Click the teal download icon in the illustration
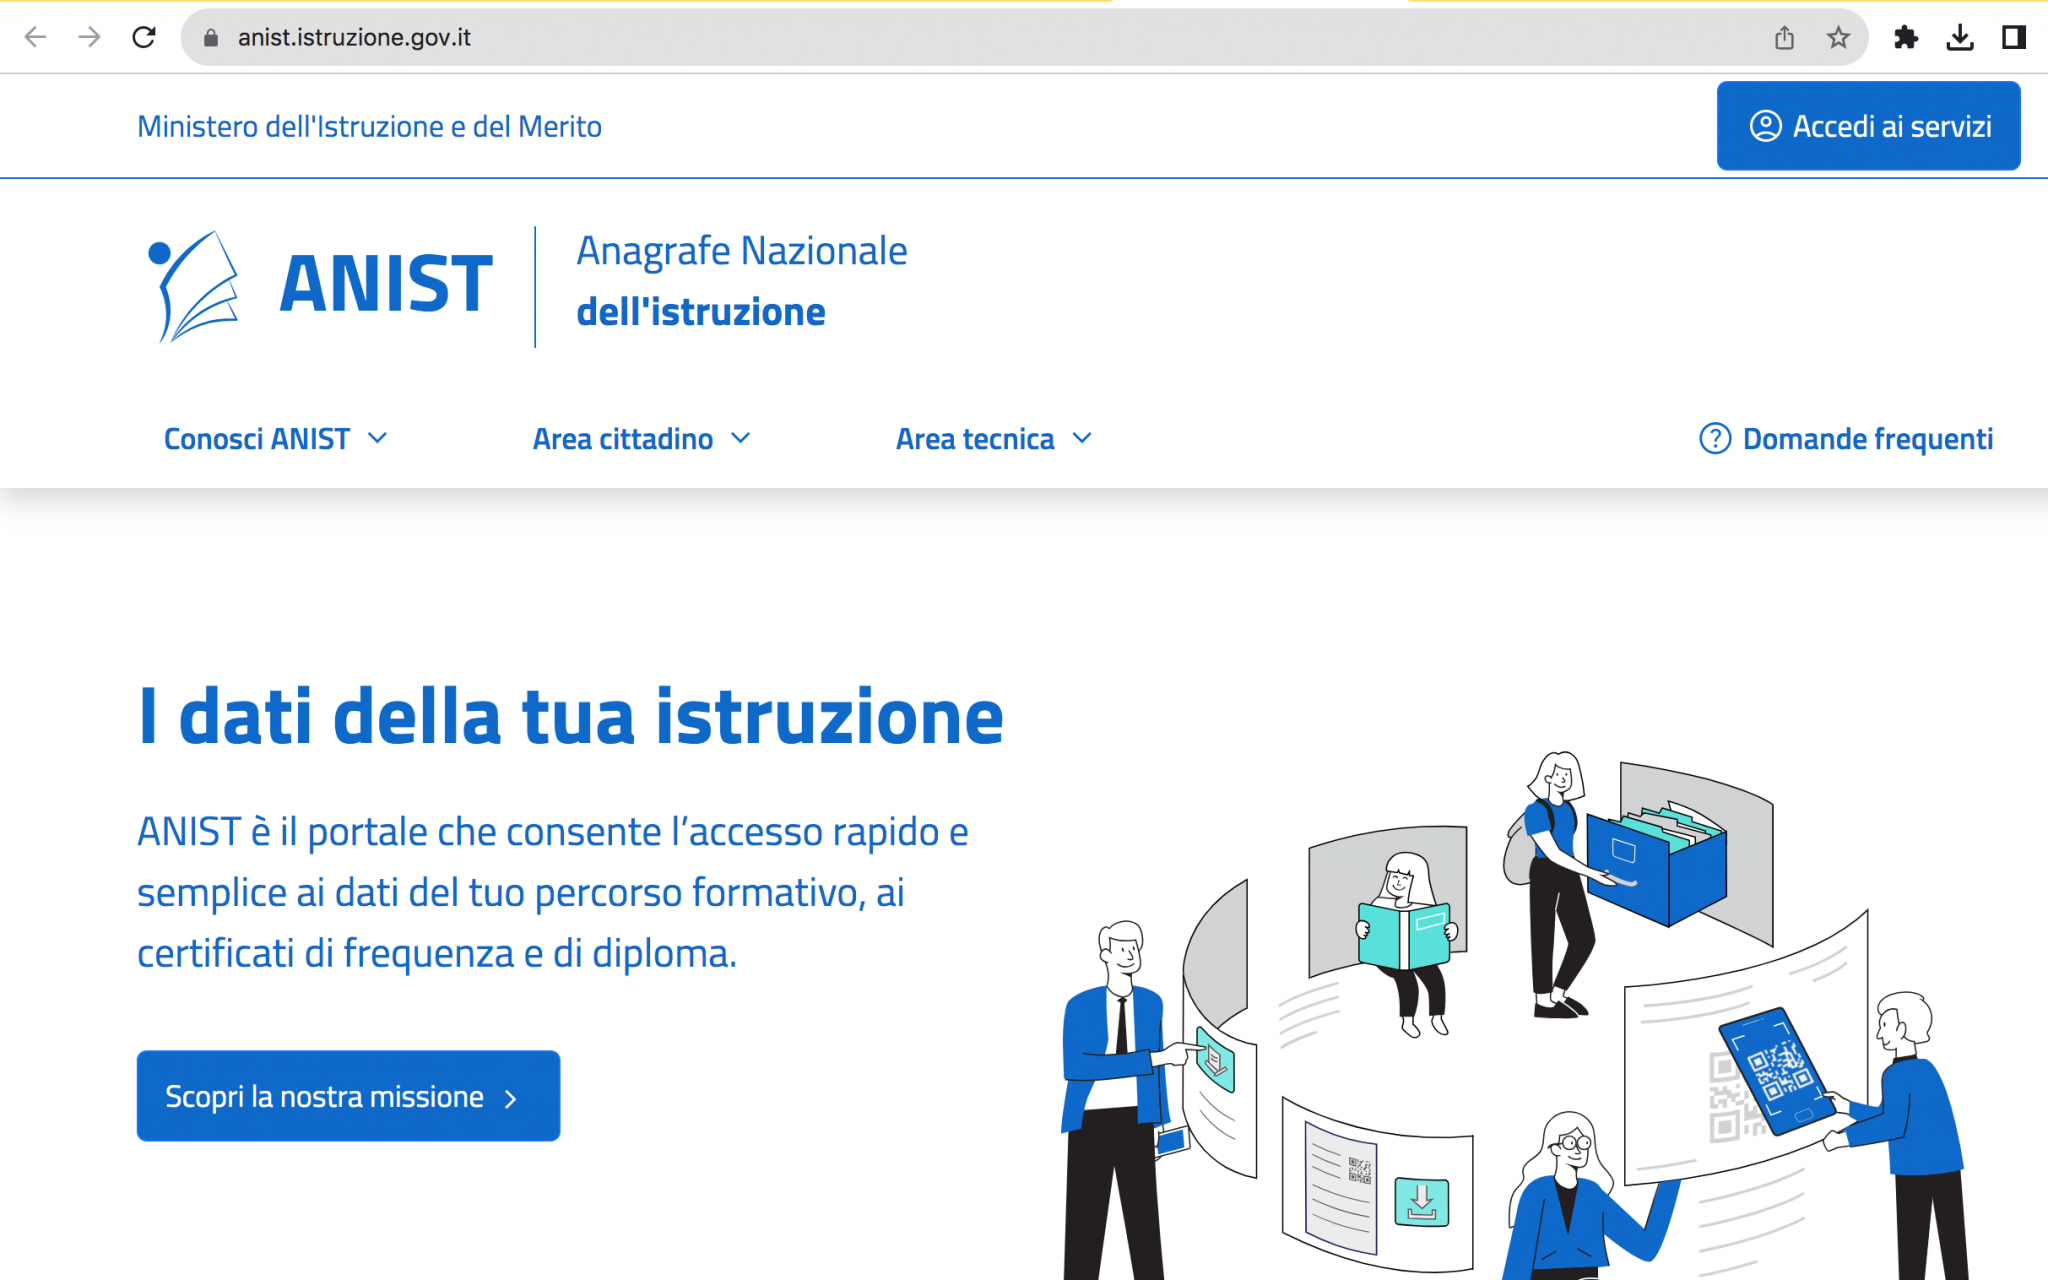This screenshot has height=1280, width=2048. [1421, 1202]
